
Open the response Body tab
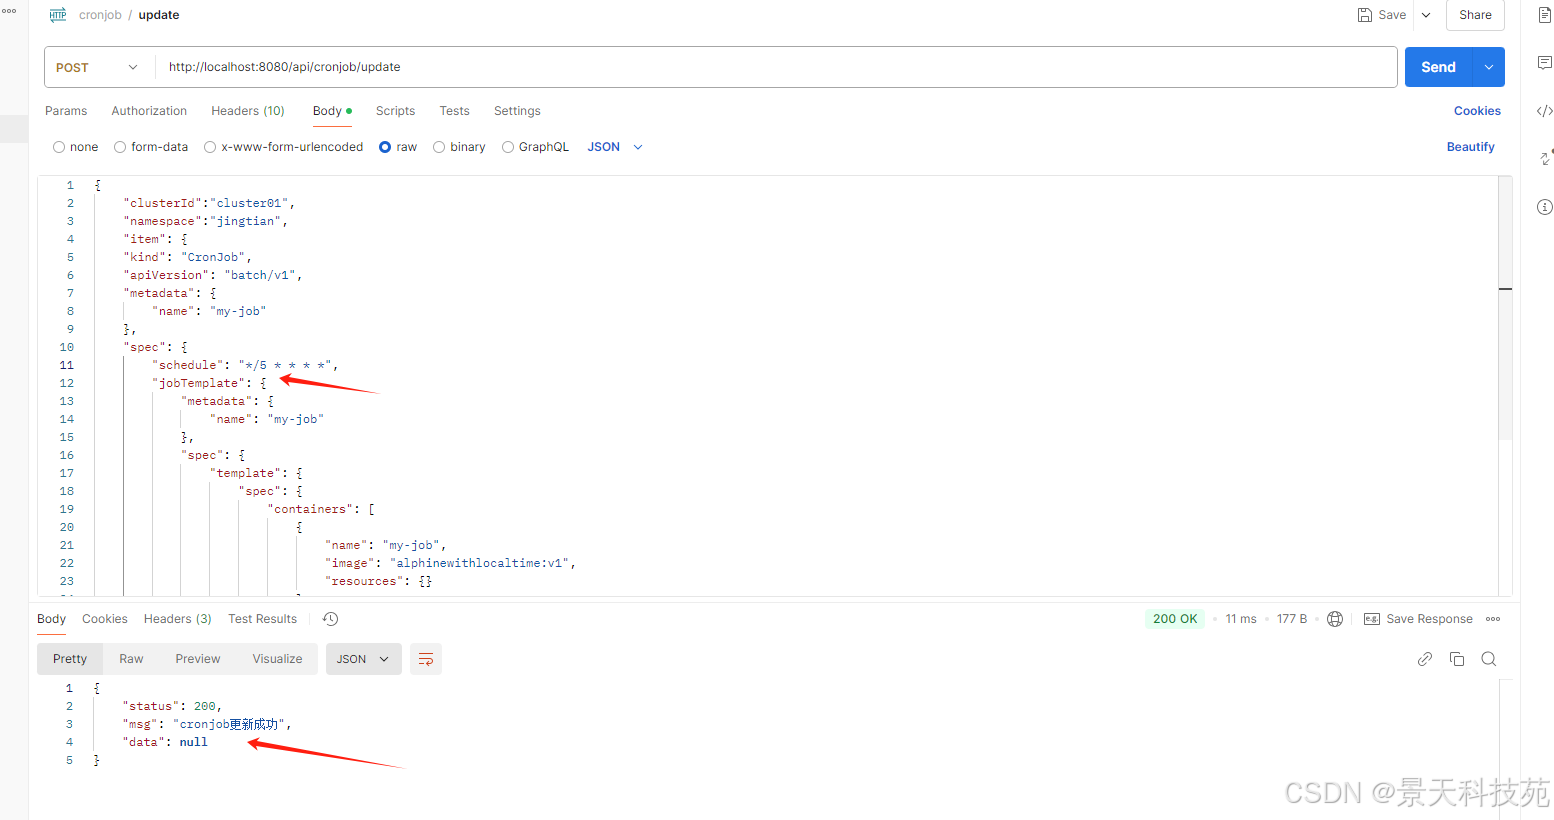[x=51, y=619]
